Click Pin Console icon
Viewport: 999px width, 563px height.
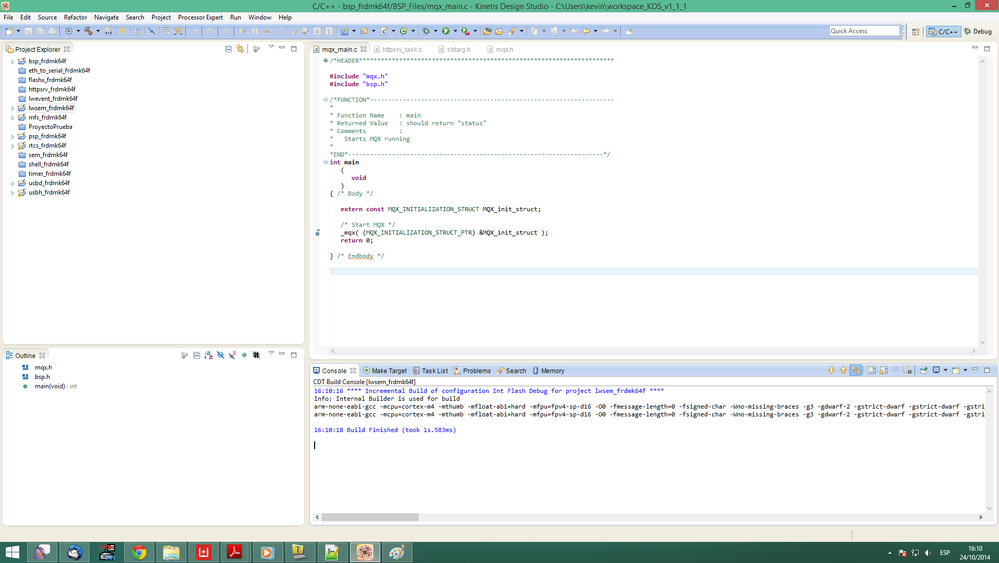923,370
